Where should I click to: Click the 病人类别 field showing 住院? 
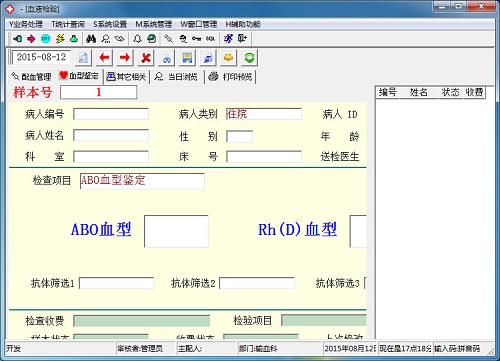tap(264, 114)
